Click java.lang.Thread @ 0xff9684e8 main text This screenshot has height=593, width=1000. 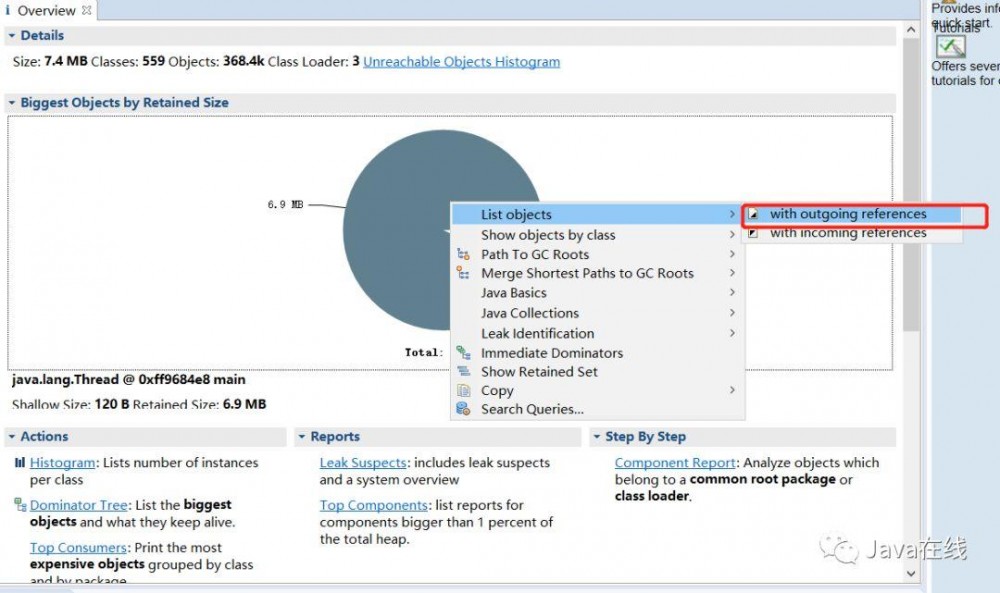[x=128, y=379]
